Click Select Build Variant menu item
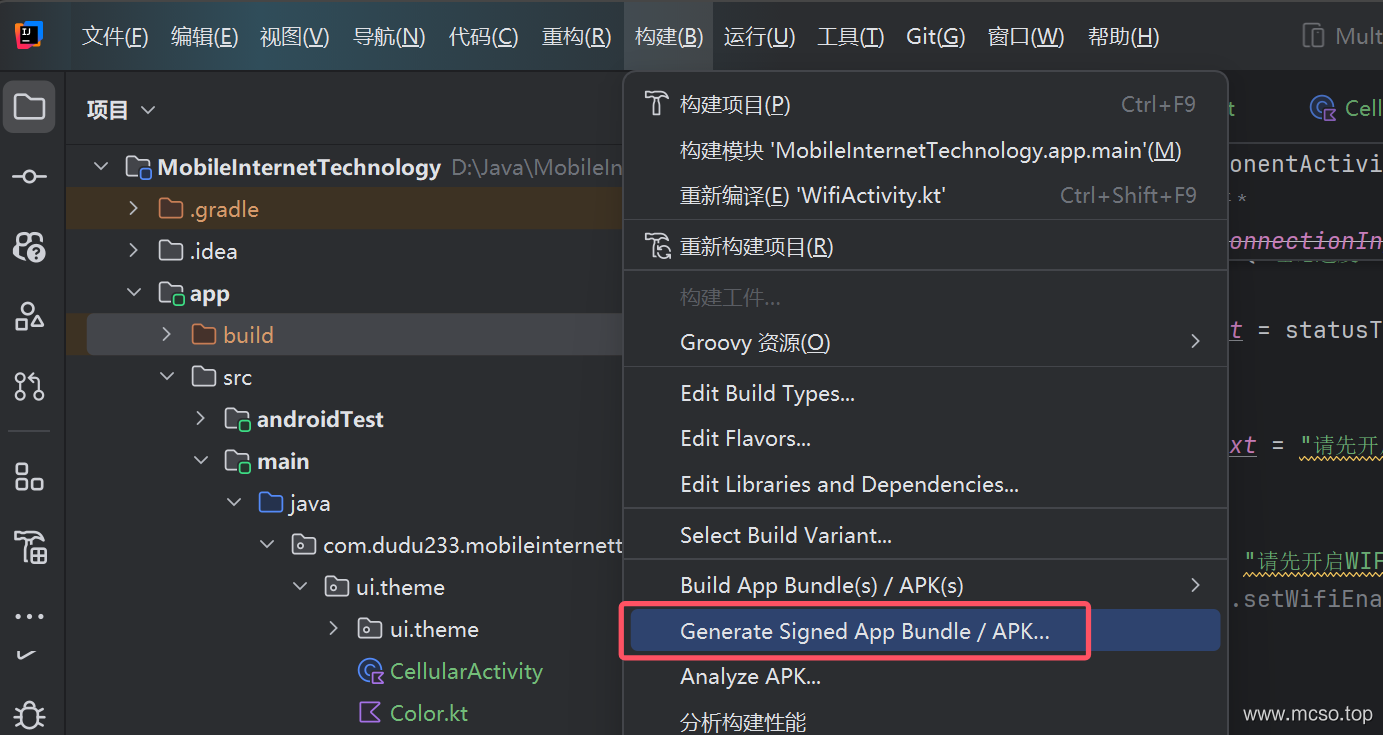The height and width of the screenshot is (735, 1383). pyautogui.click(x=785, y=535)
